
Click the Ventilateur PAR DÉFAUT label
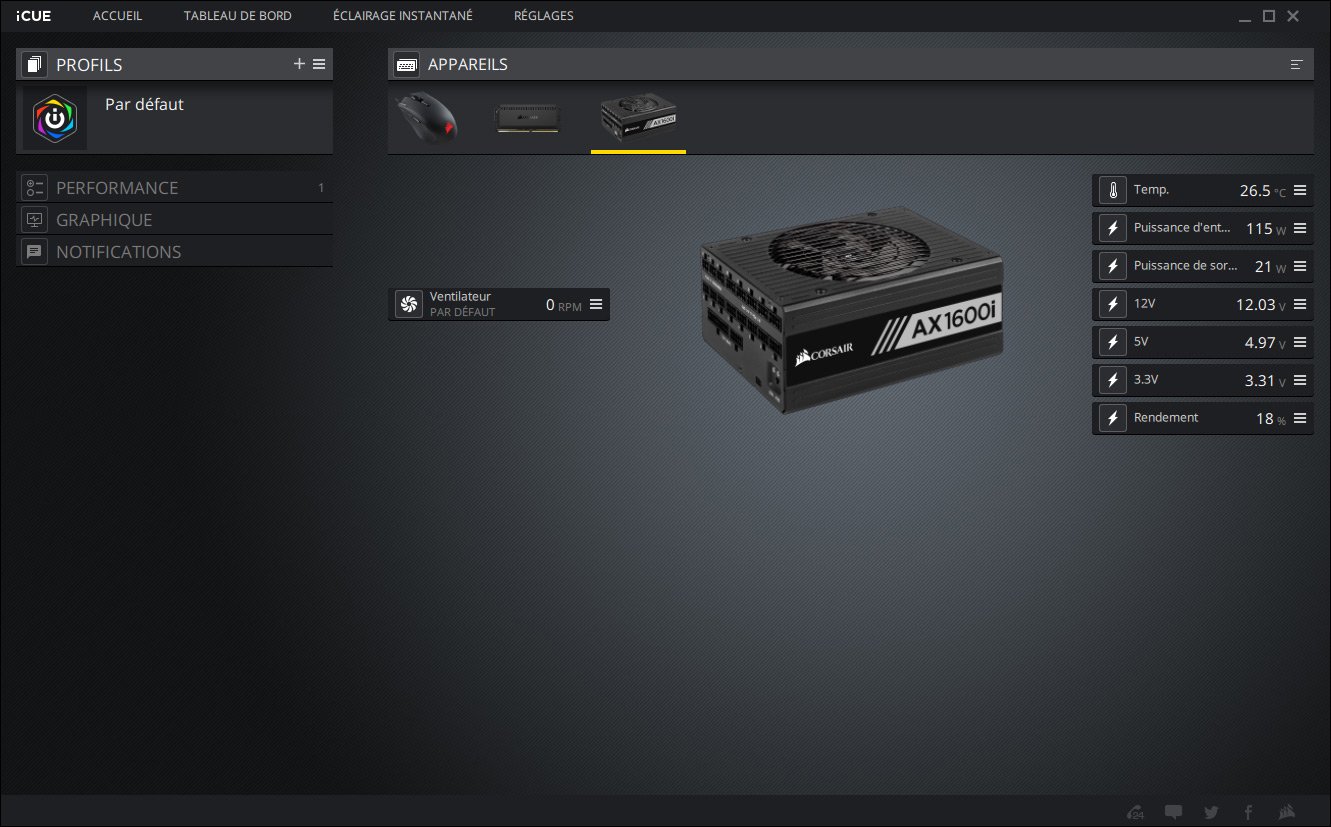click(462, 312)
